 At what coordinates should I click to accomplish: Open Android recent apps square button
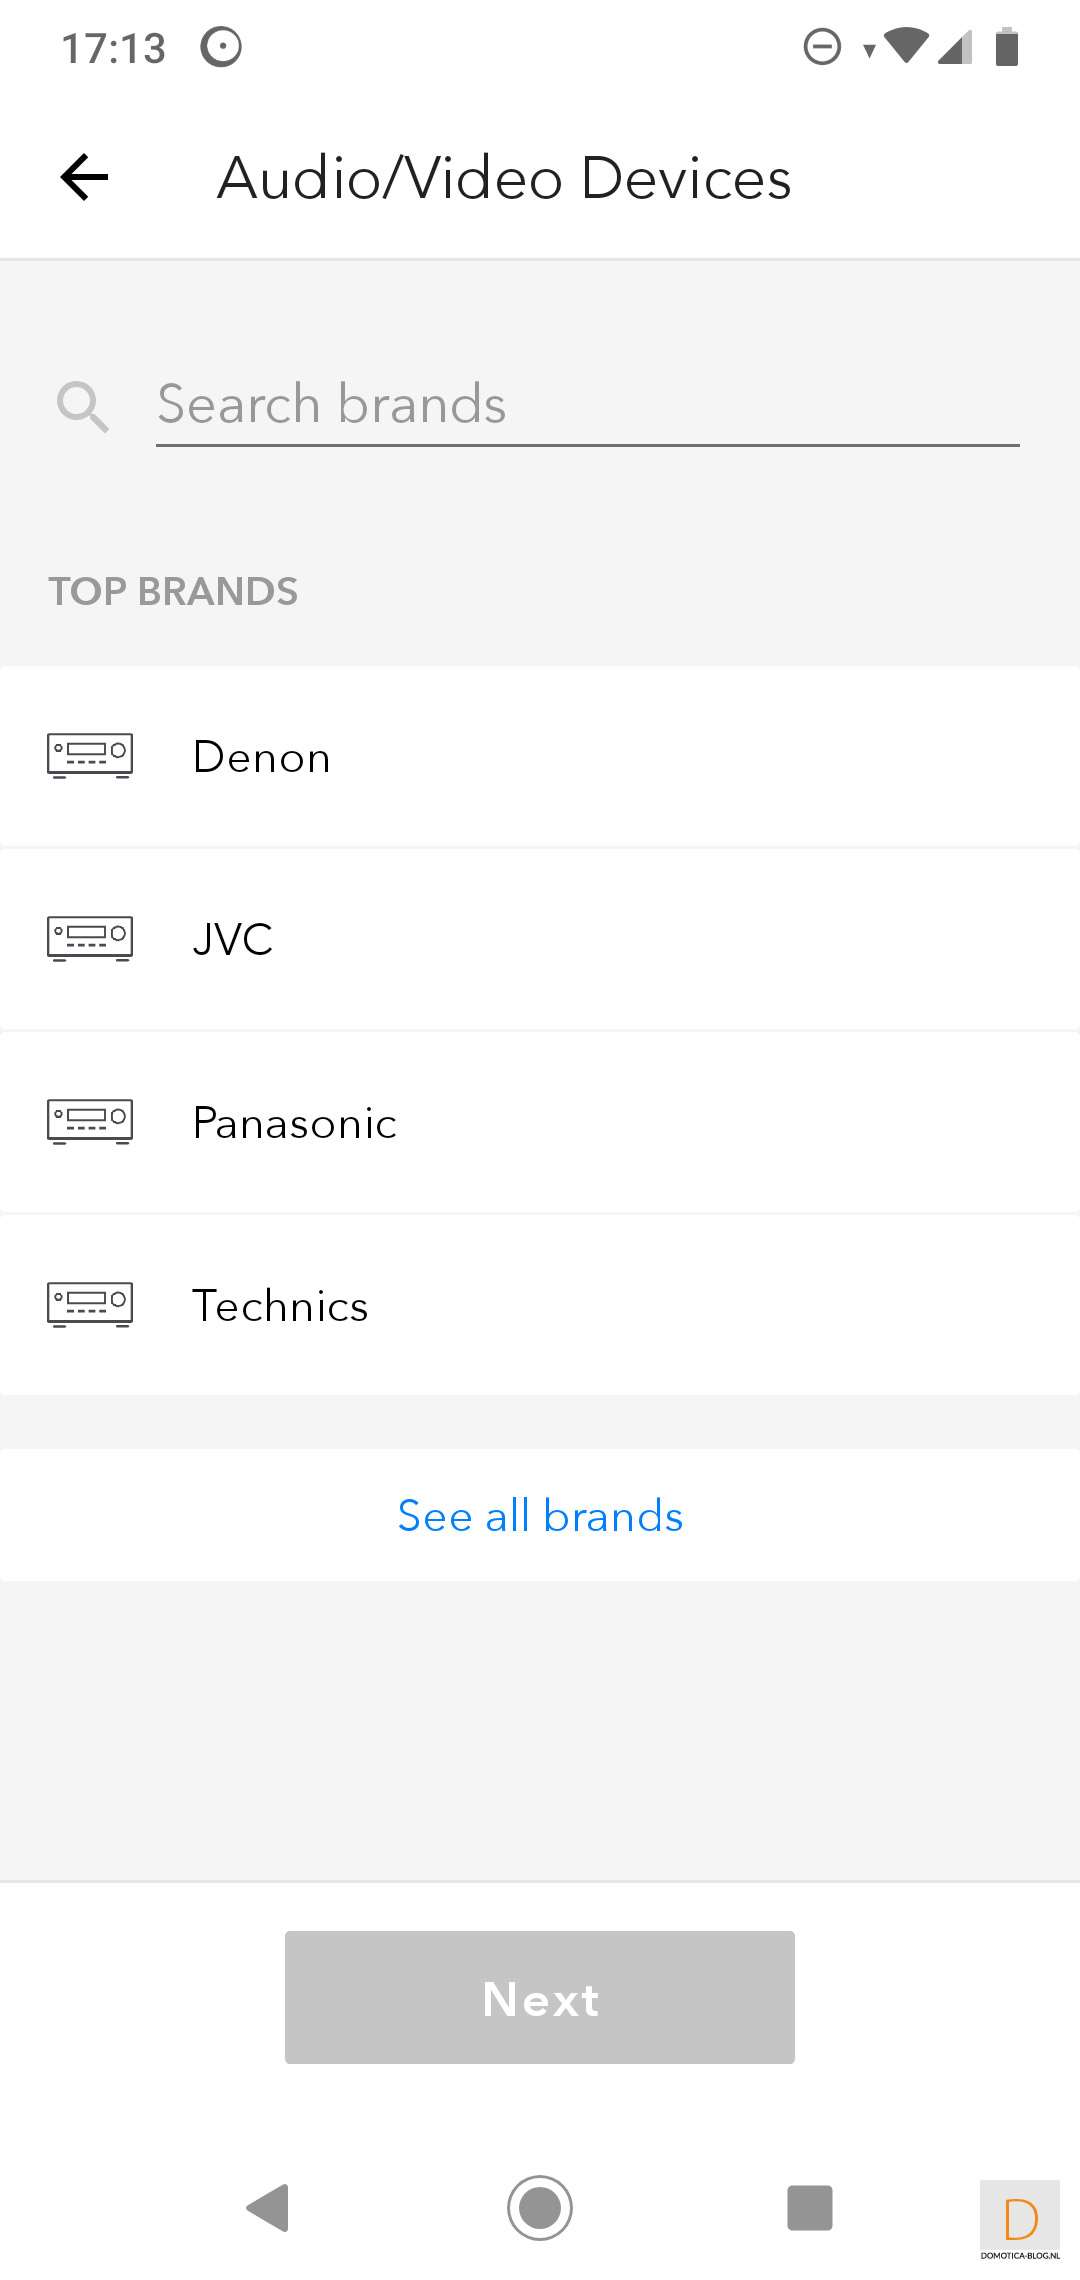[x=809, y=2207]
